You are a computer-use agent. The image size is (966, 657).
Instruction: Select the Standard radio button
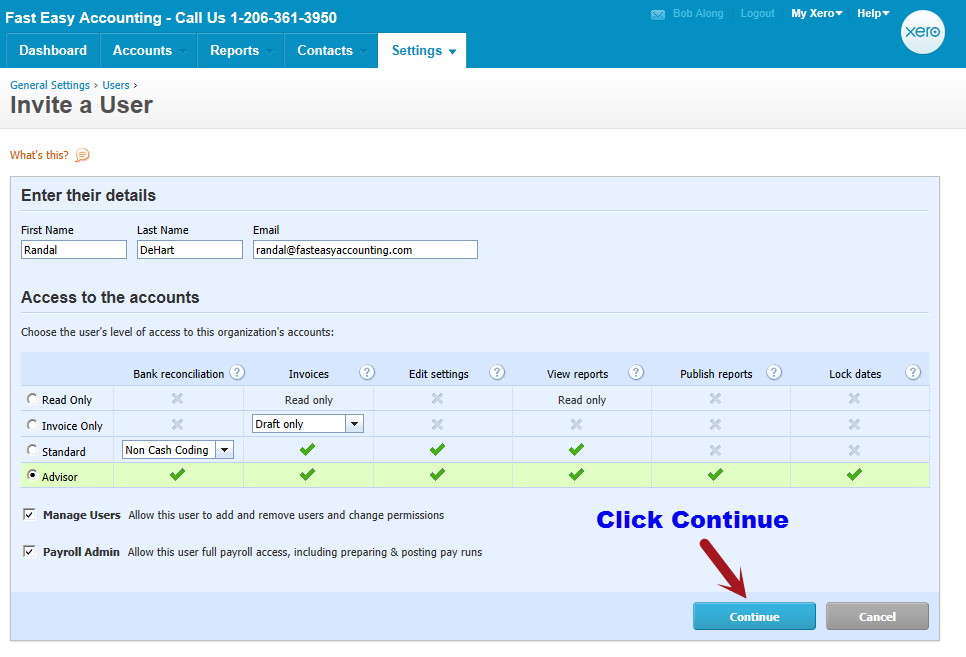pos(32,450)
